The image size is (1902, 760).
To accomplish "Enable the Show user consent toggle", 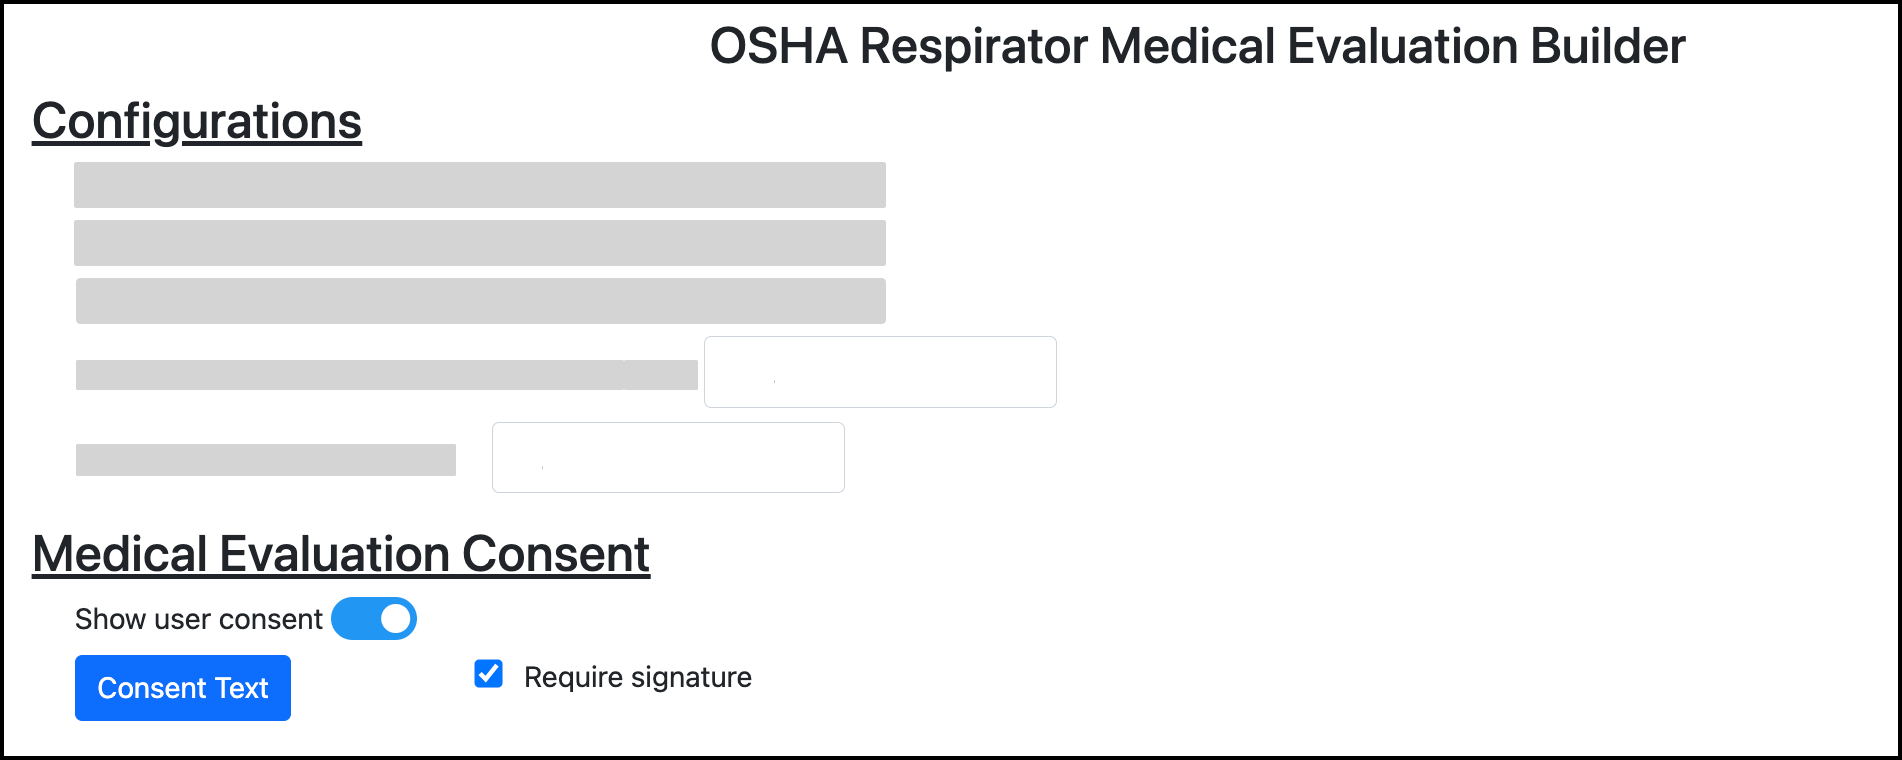I will pos(374,618).
